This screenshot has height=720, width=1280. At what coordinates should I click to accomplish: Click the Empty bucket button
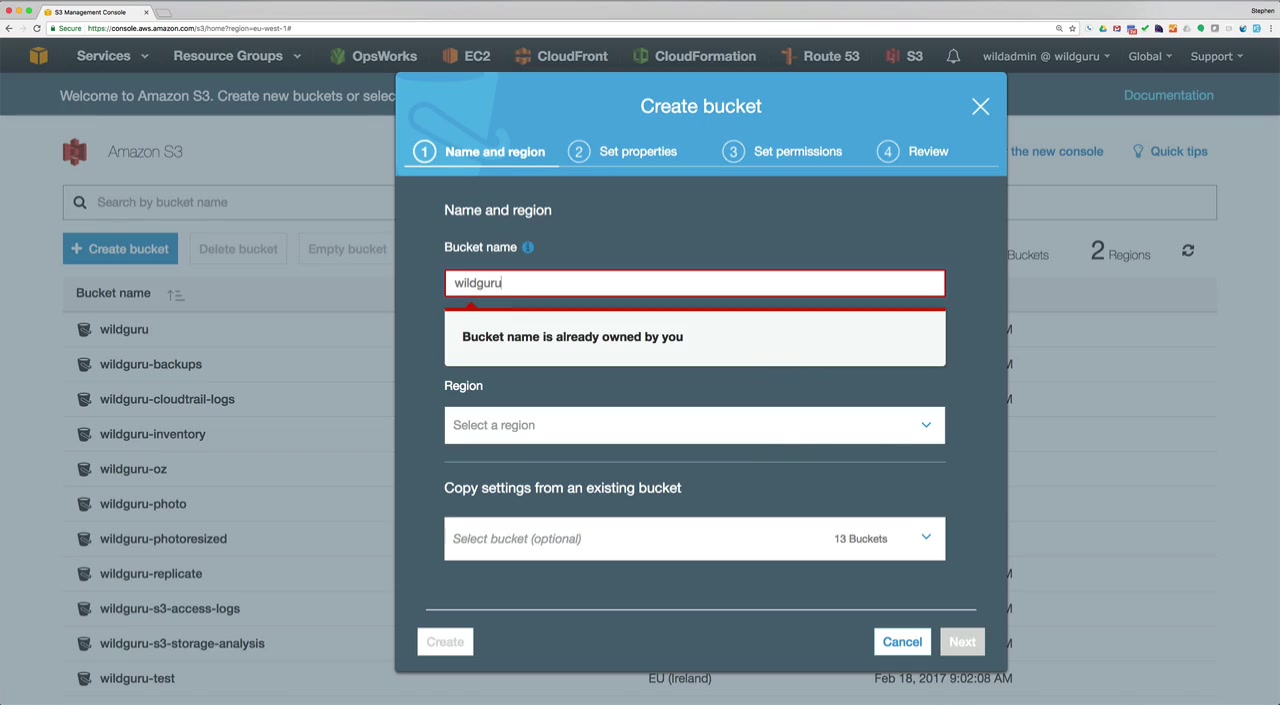pos(347,249)
